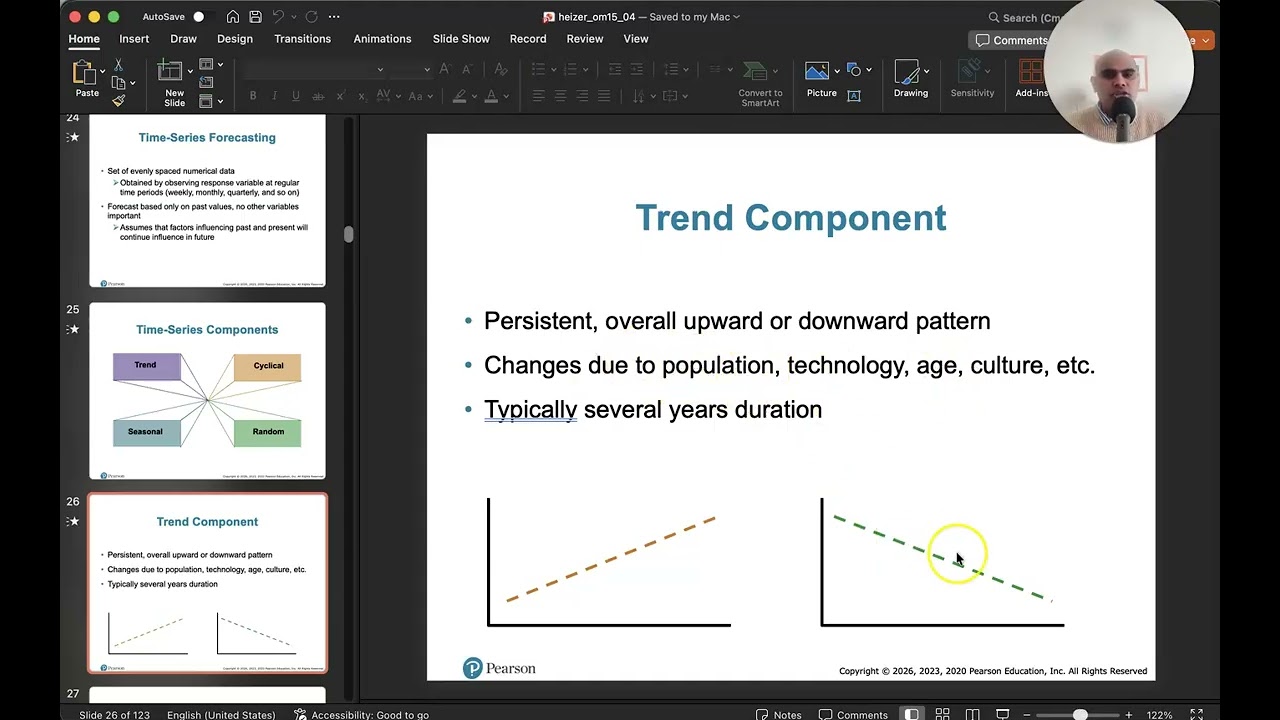This screenshot has height=720, width=1280.
Task: Click the Sensitivity icon
Action: (x=970, y=72)
